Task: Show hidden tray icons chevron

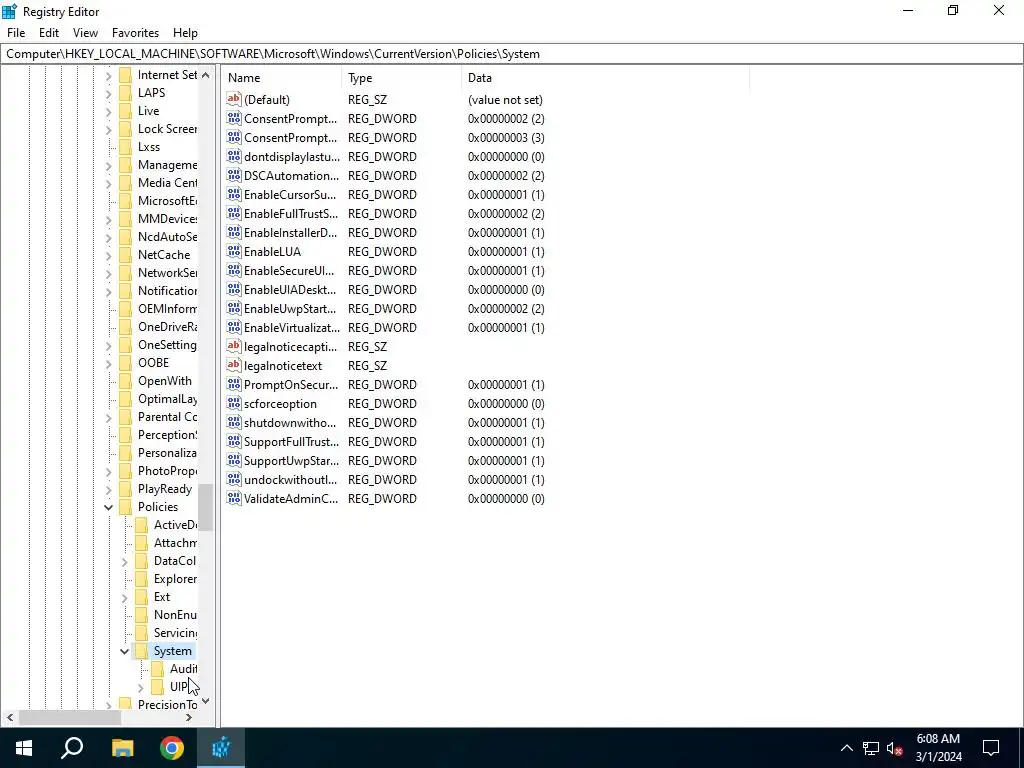Action: 846,748
